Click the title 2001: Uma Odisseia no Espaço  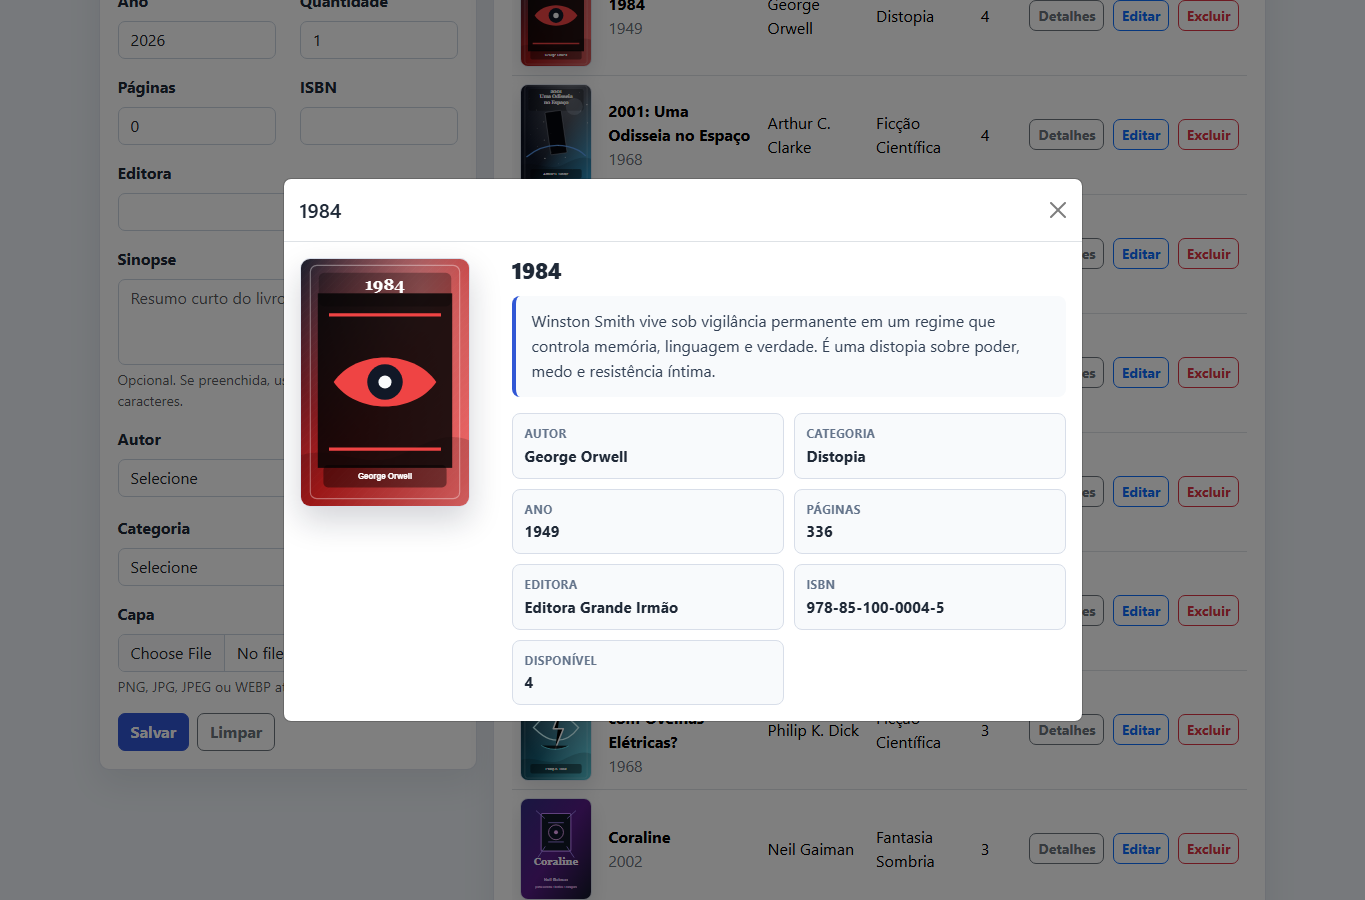coord(679,124)
